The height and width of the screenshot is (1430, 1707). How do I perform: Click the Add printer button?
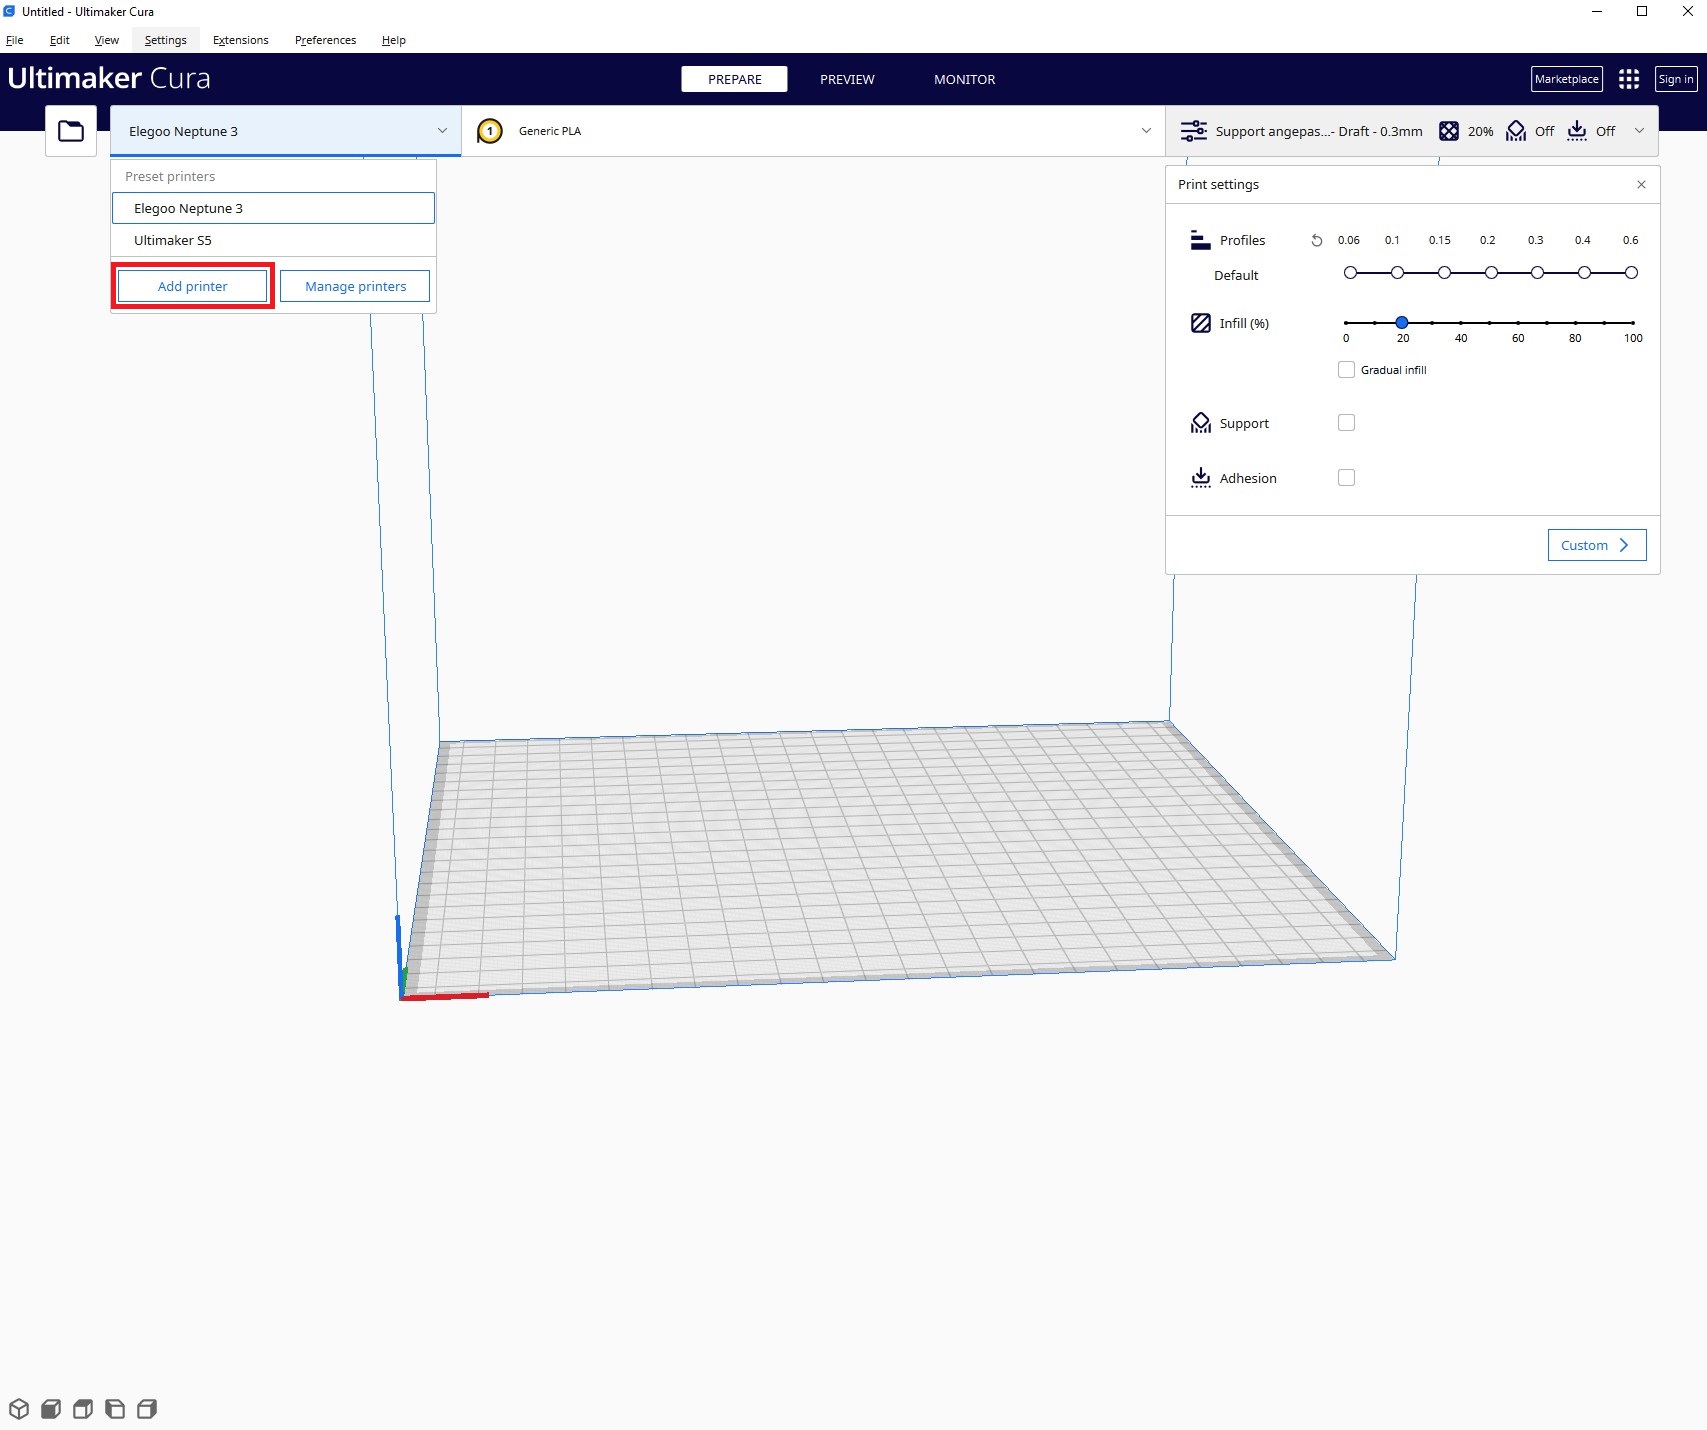193,286
